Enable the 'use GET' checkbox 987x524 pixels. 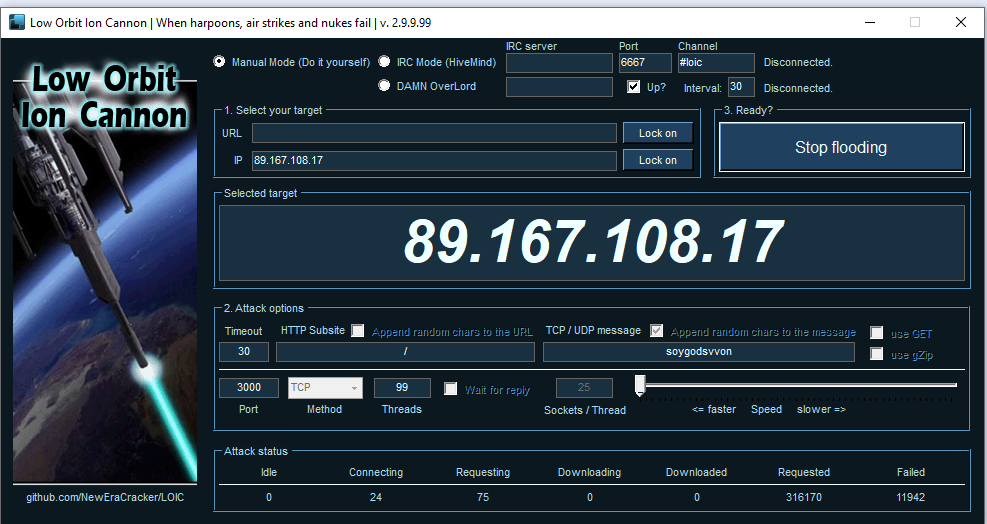click(x=877, y=333)
